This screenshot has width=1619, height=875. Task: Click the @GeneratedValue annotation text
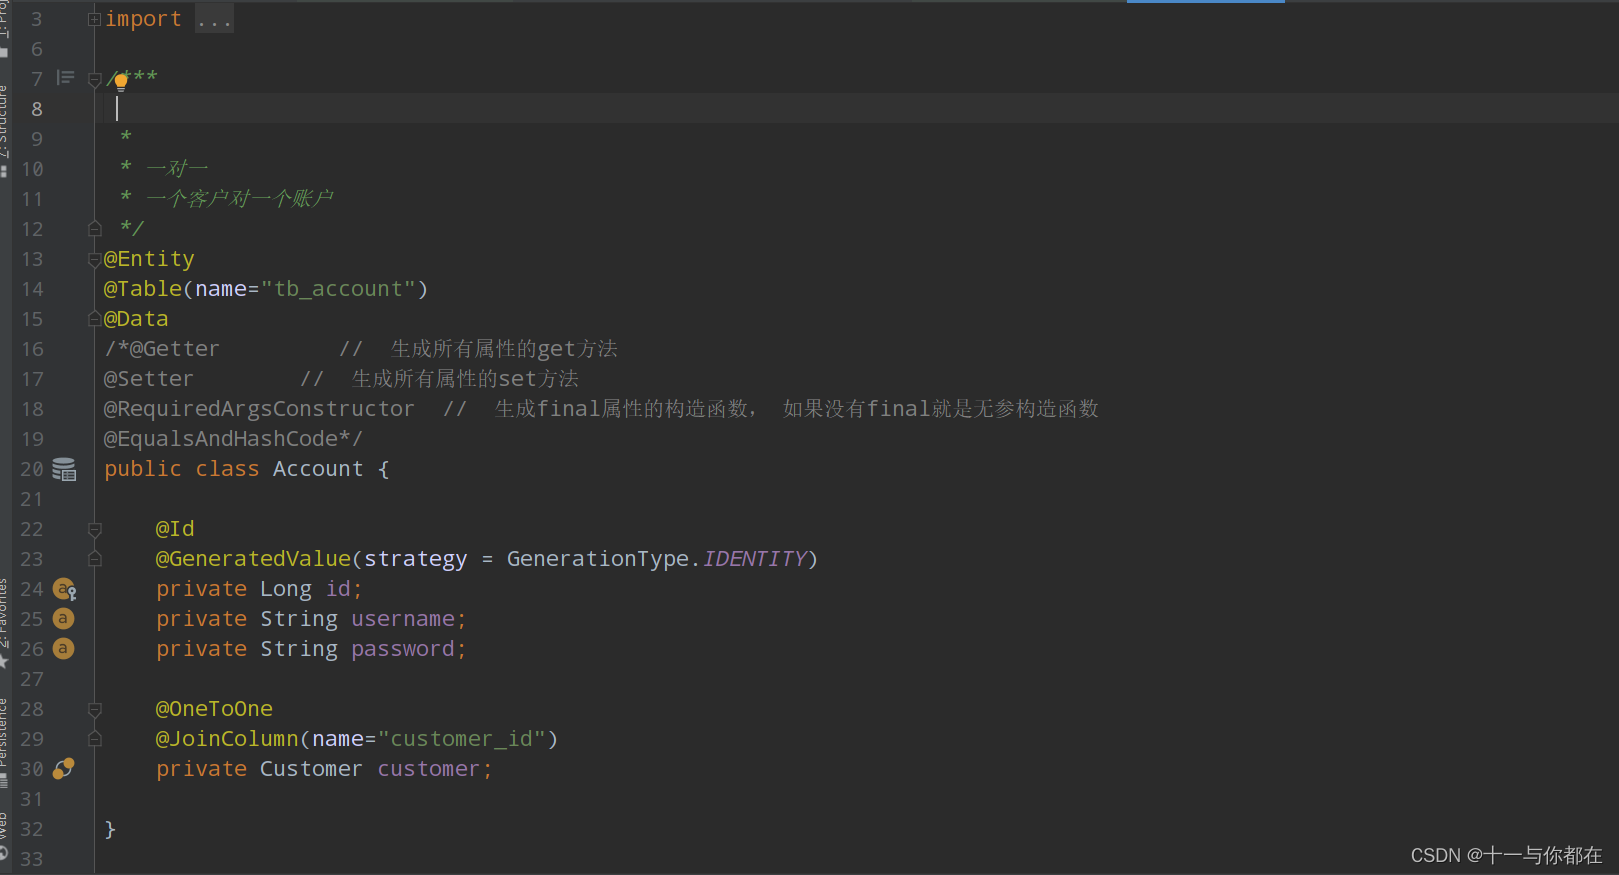[254, 559]
